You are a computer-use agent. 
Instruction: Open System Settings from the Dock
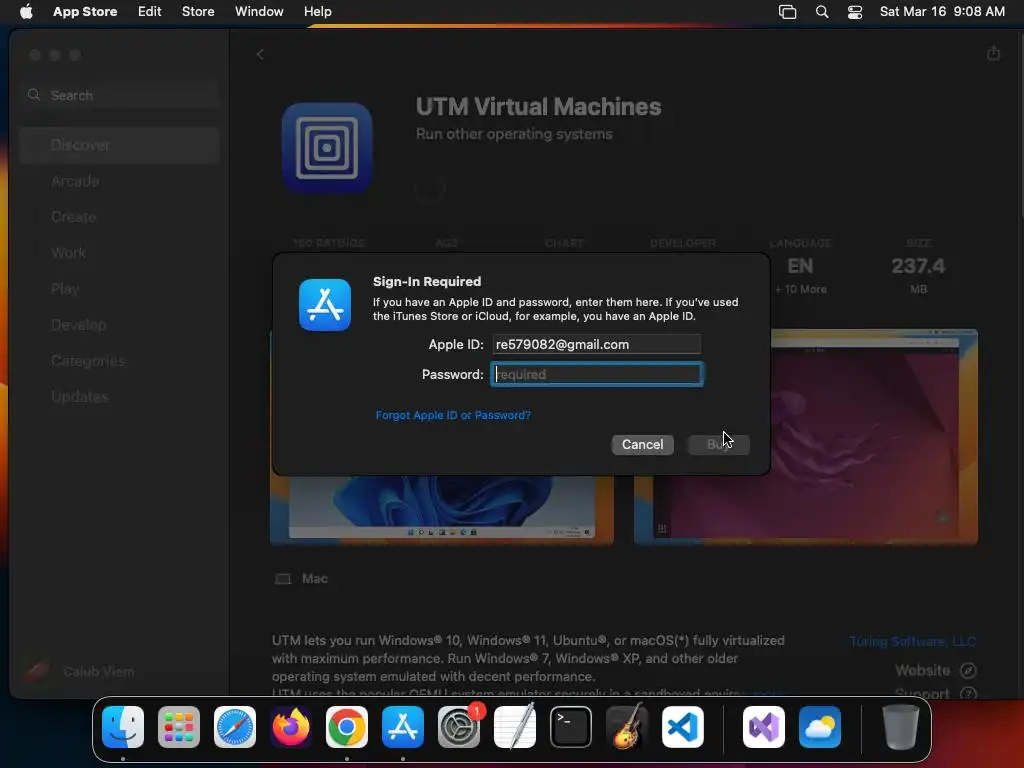[x=458, y=727]
